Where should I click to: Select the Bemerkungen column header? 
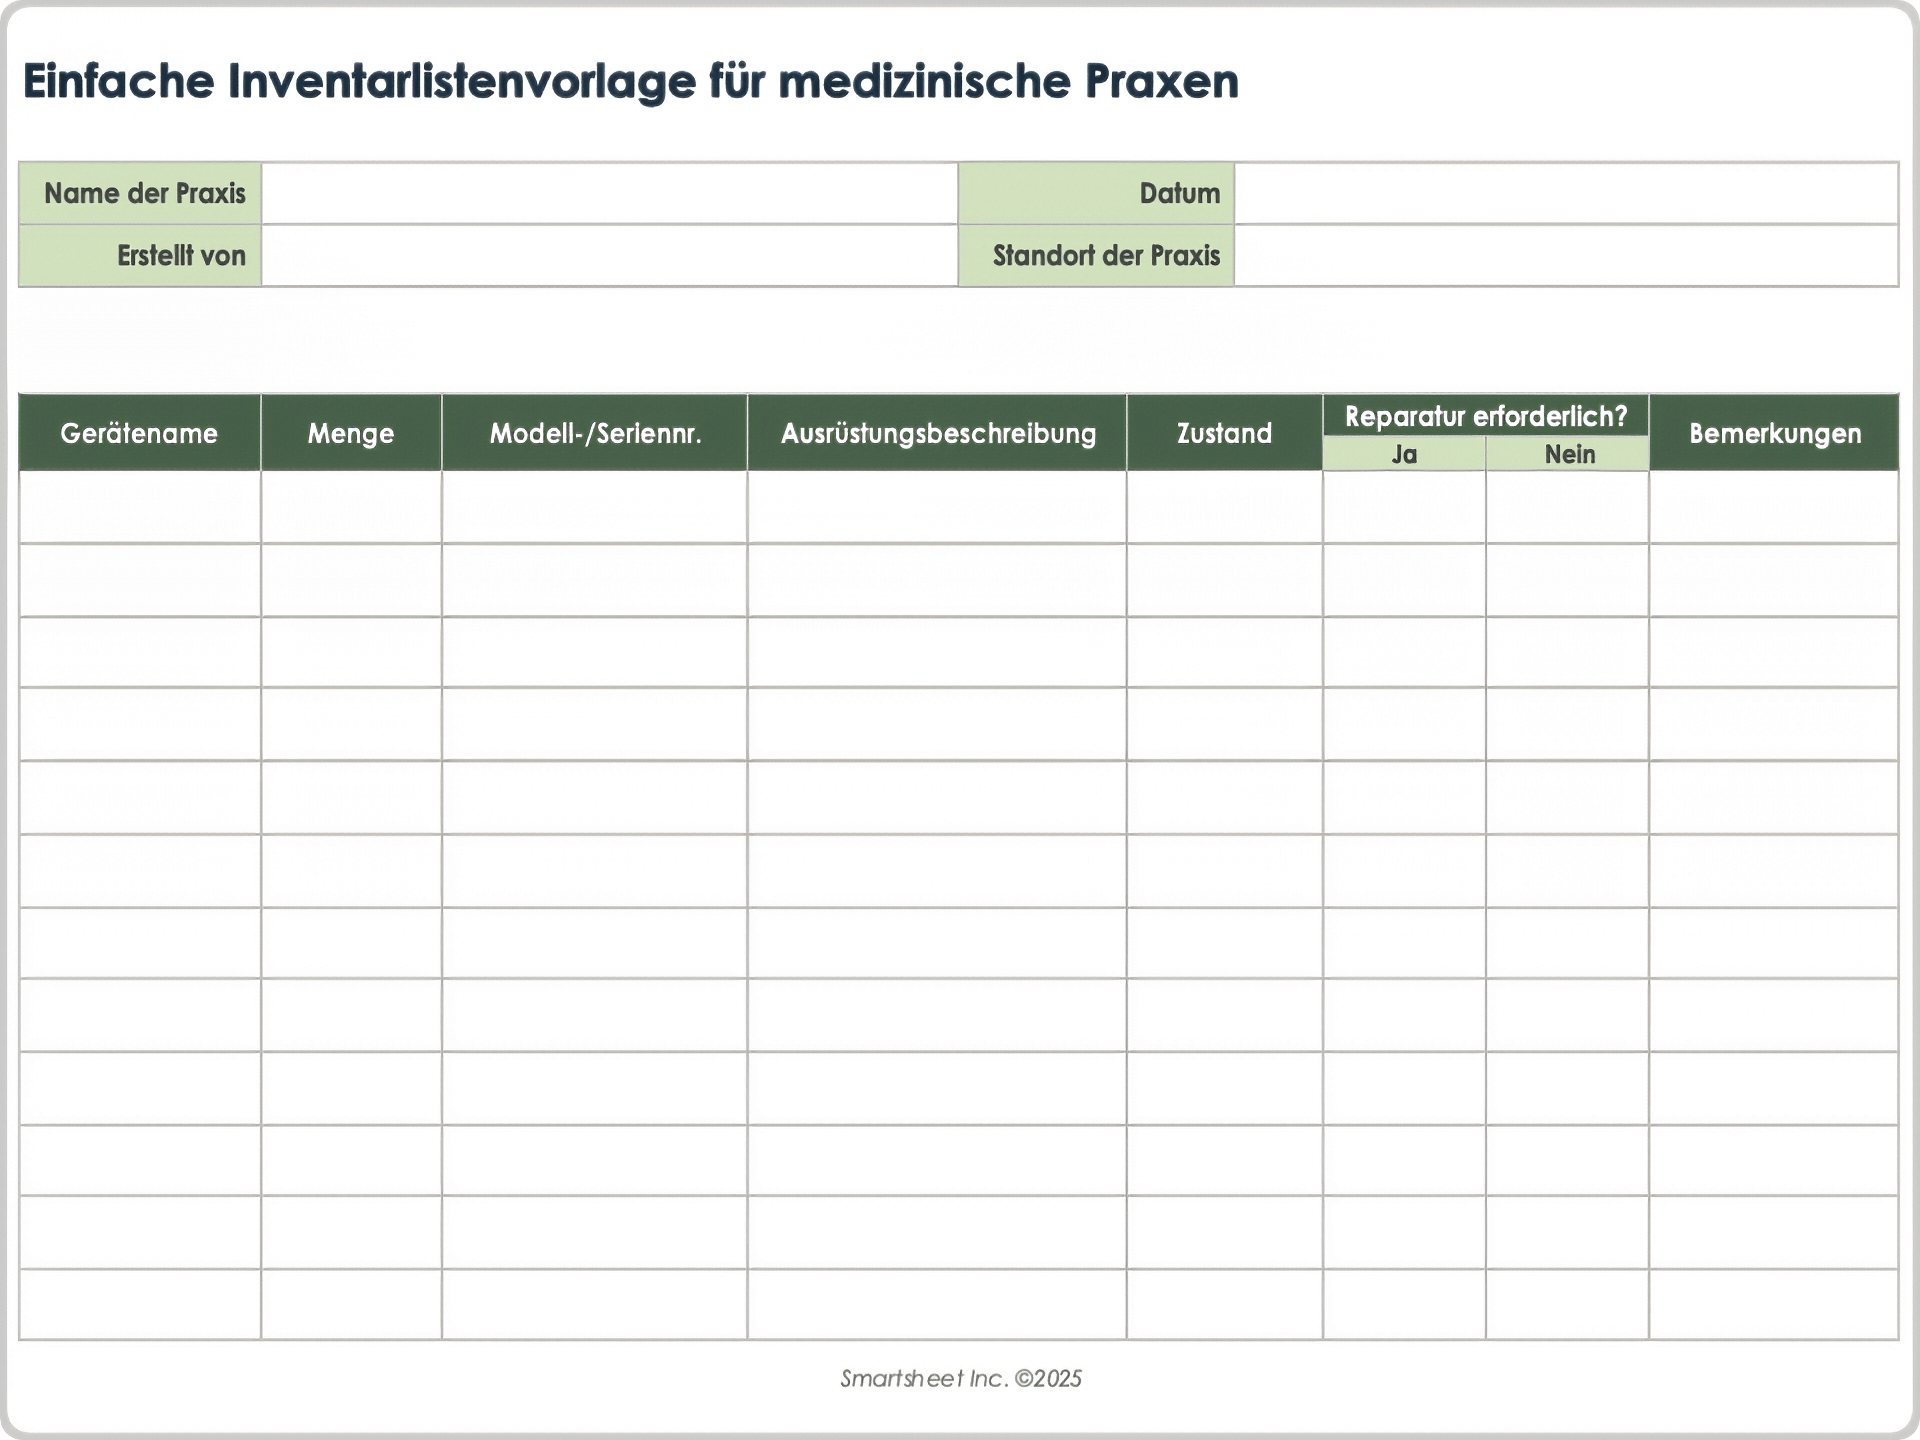[1774, 433]
